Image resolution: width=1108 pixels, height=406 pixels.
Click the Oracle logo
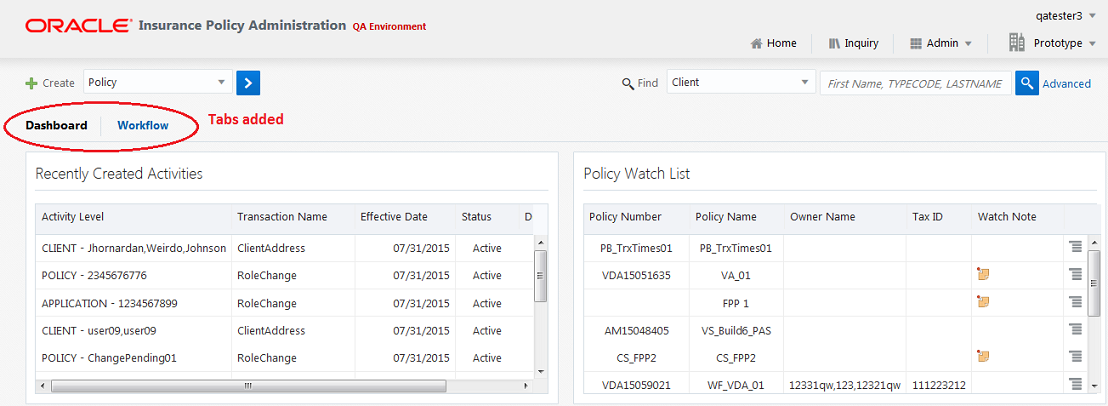point(78,26)
